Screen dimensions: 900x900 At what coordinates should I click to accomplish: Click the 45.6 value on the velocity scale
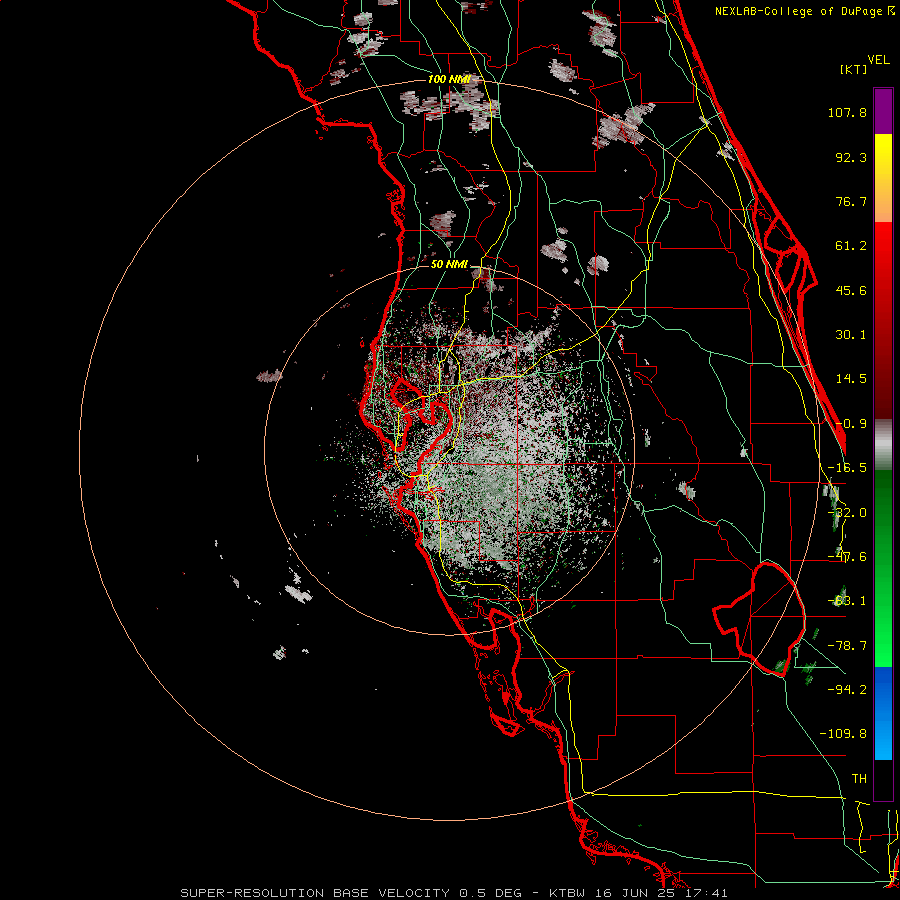pos(851,290)
